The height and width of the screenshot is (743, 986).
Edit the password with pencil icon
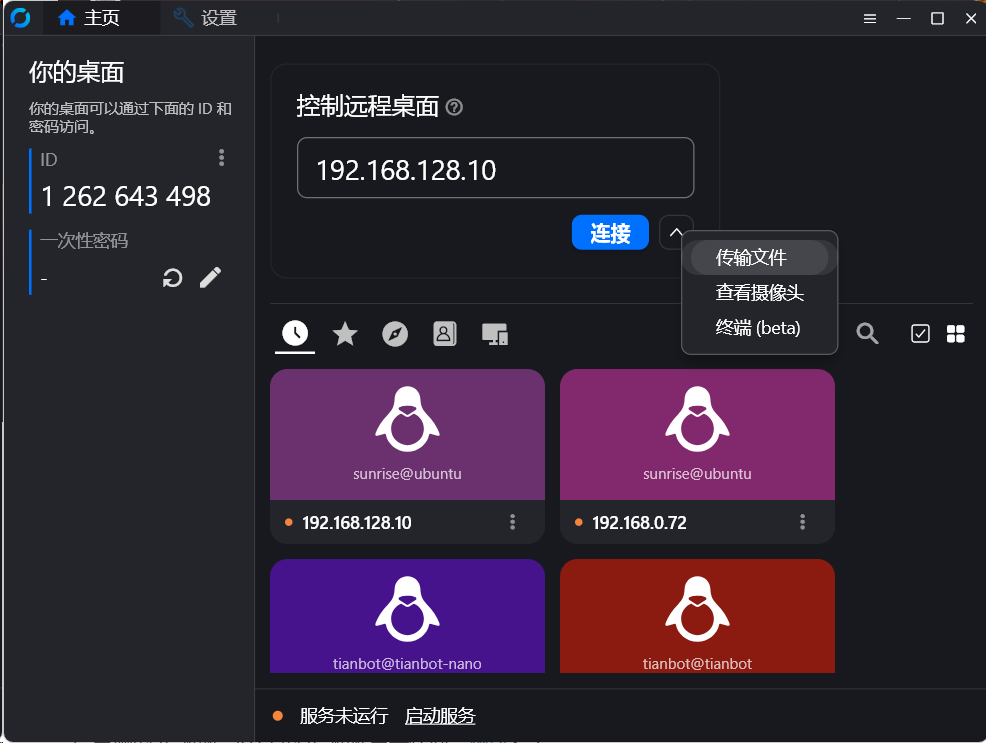pyautogui.click(x=210, y=278)
